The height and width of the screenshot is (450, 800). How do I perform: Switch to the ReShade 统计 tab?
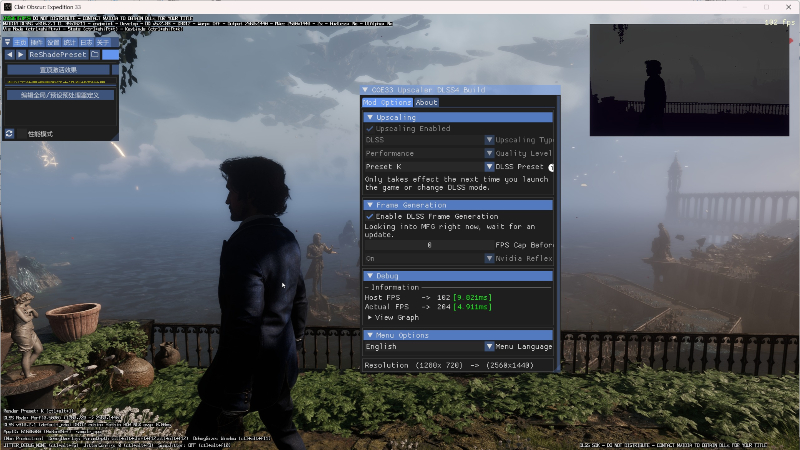(70, 42)
